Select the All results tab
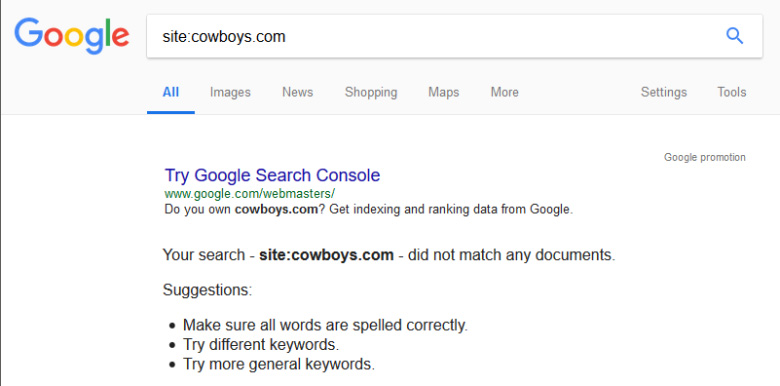Viewport: 780px width, 386px height. [171, 93]
